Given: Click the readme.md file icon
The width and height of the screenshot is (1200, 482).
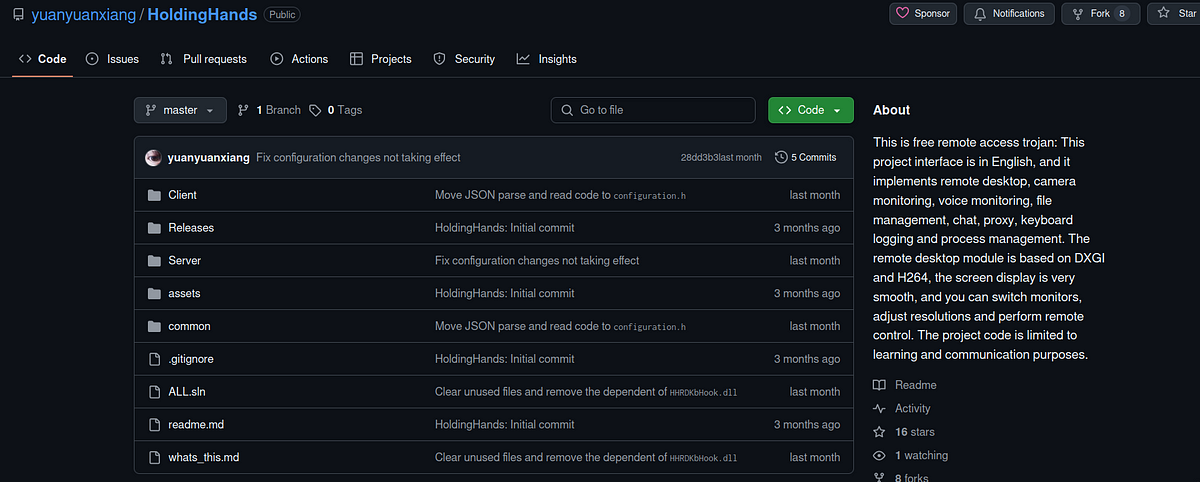Looking at the screenshot, I should [x=154, y=425].
